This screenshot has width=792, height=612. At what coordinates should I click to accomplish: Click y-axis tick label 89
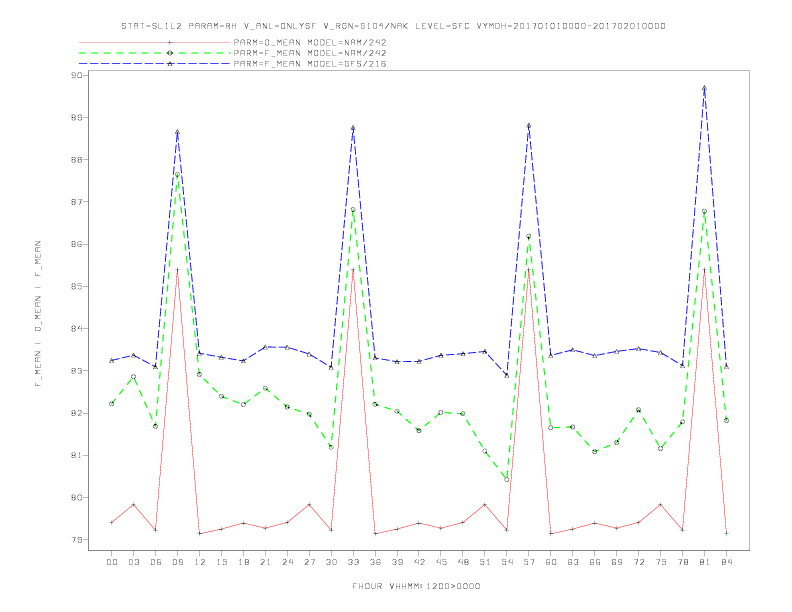[77, 118]
